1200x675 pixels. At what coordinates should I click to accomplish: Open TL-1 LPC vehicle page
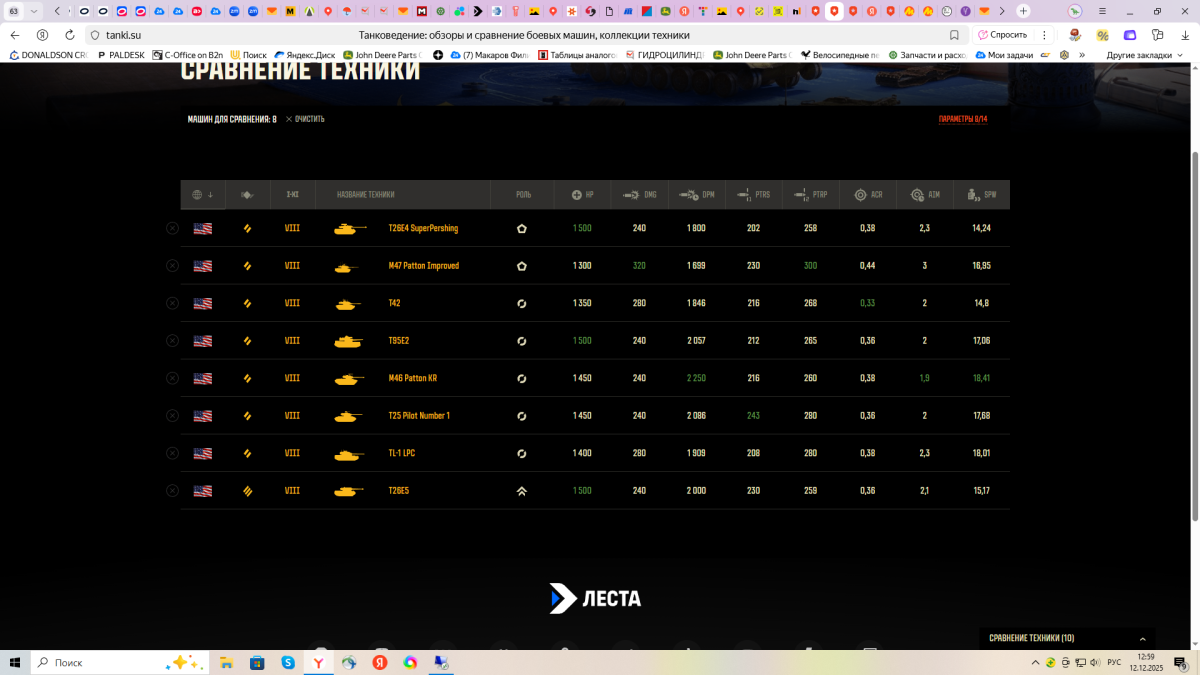(401, 453)
